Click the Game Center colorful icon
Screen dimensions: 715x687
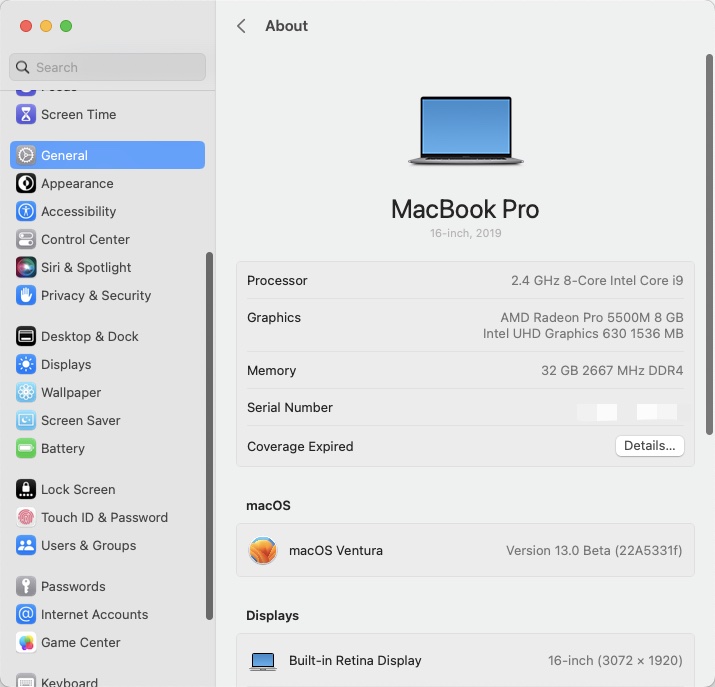coord(26,643)
